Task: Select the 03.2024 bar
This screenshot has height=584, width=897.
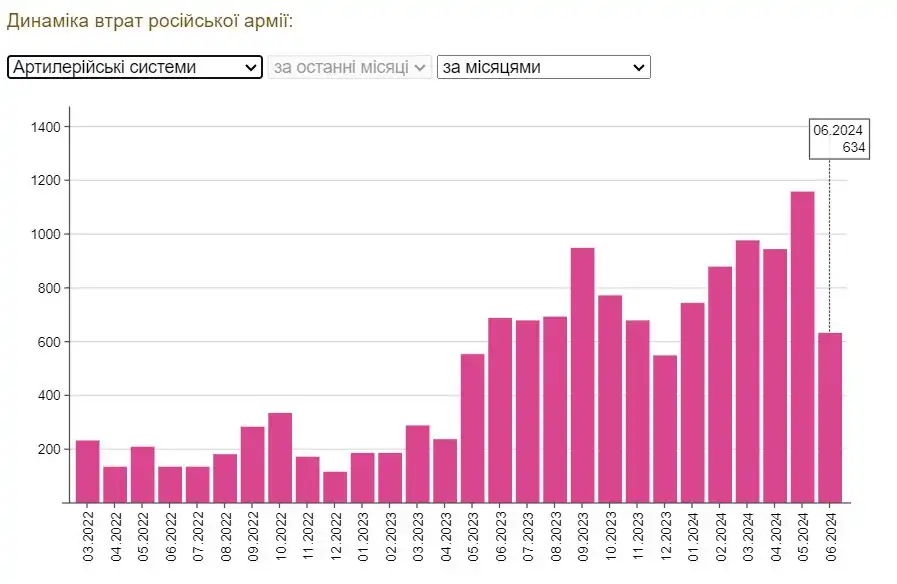Action: tap(747, 371)
